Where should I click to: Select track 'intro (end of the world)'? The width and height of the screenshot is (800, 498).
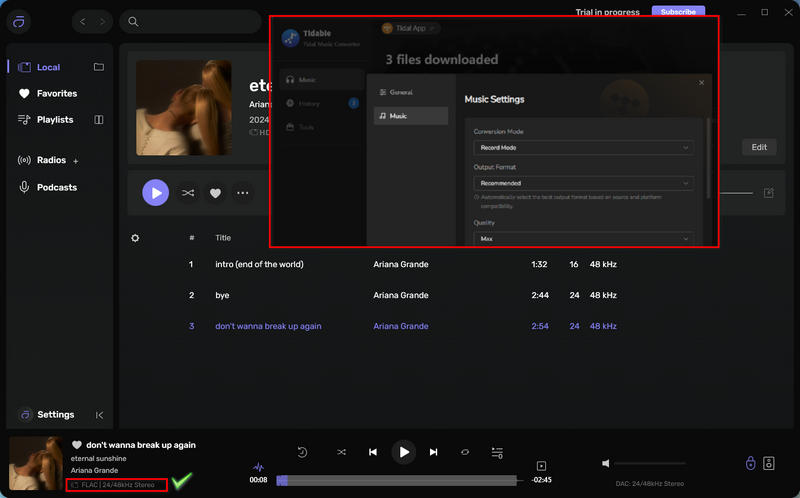259,264
